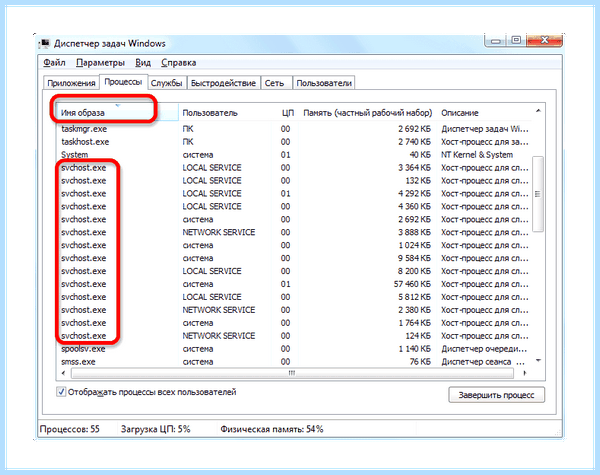This screenshot has width=600, height=475.
Task: Select svchost.exe row using 1 024 КБ
Action: (295, 245)
